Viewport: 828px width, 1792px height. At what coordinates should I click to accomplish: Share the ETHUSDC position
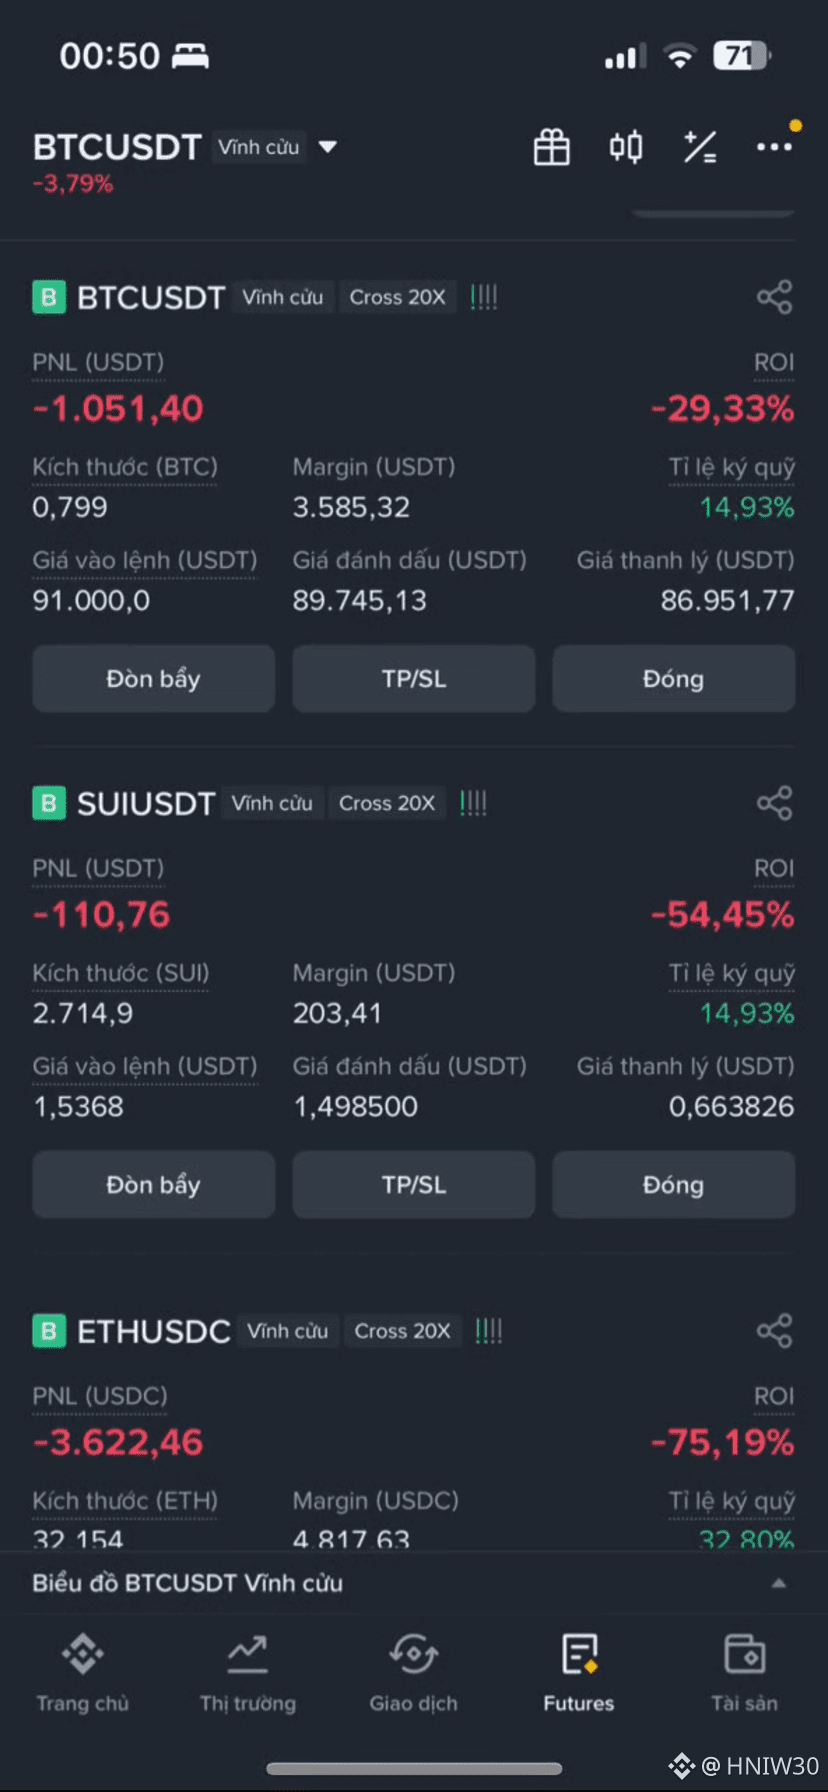pos(774,1331)
